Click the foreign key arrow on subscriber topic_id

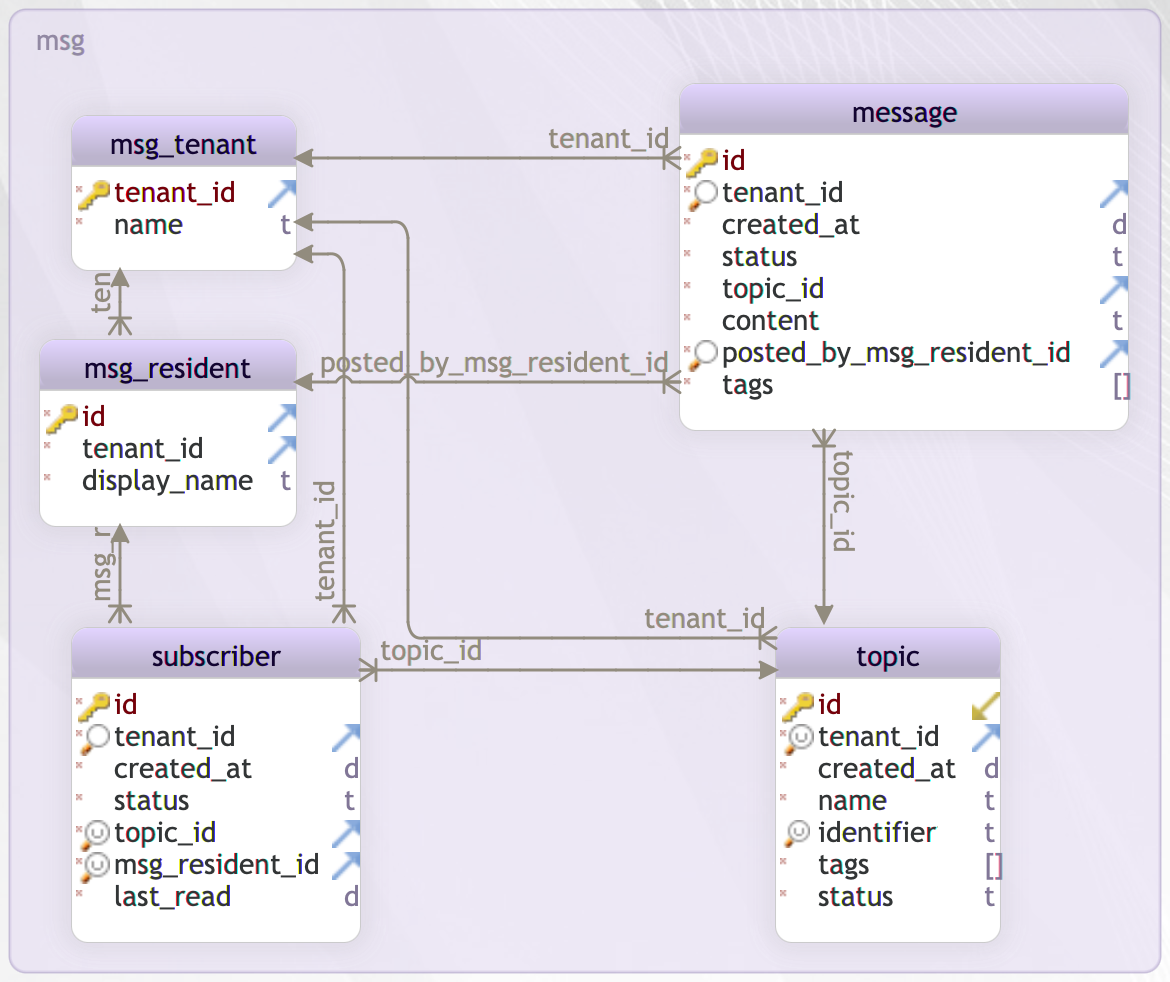click(x=346, y=834)
